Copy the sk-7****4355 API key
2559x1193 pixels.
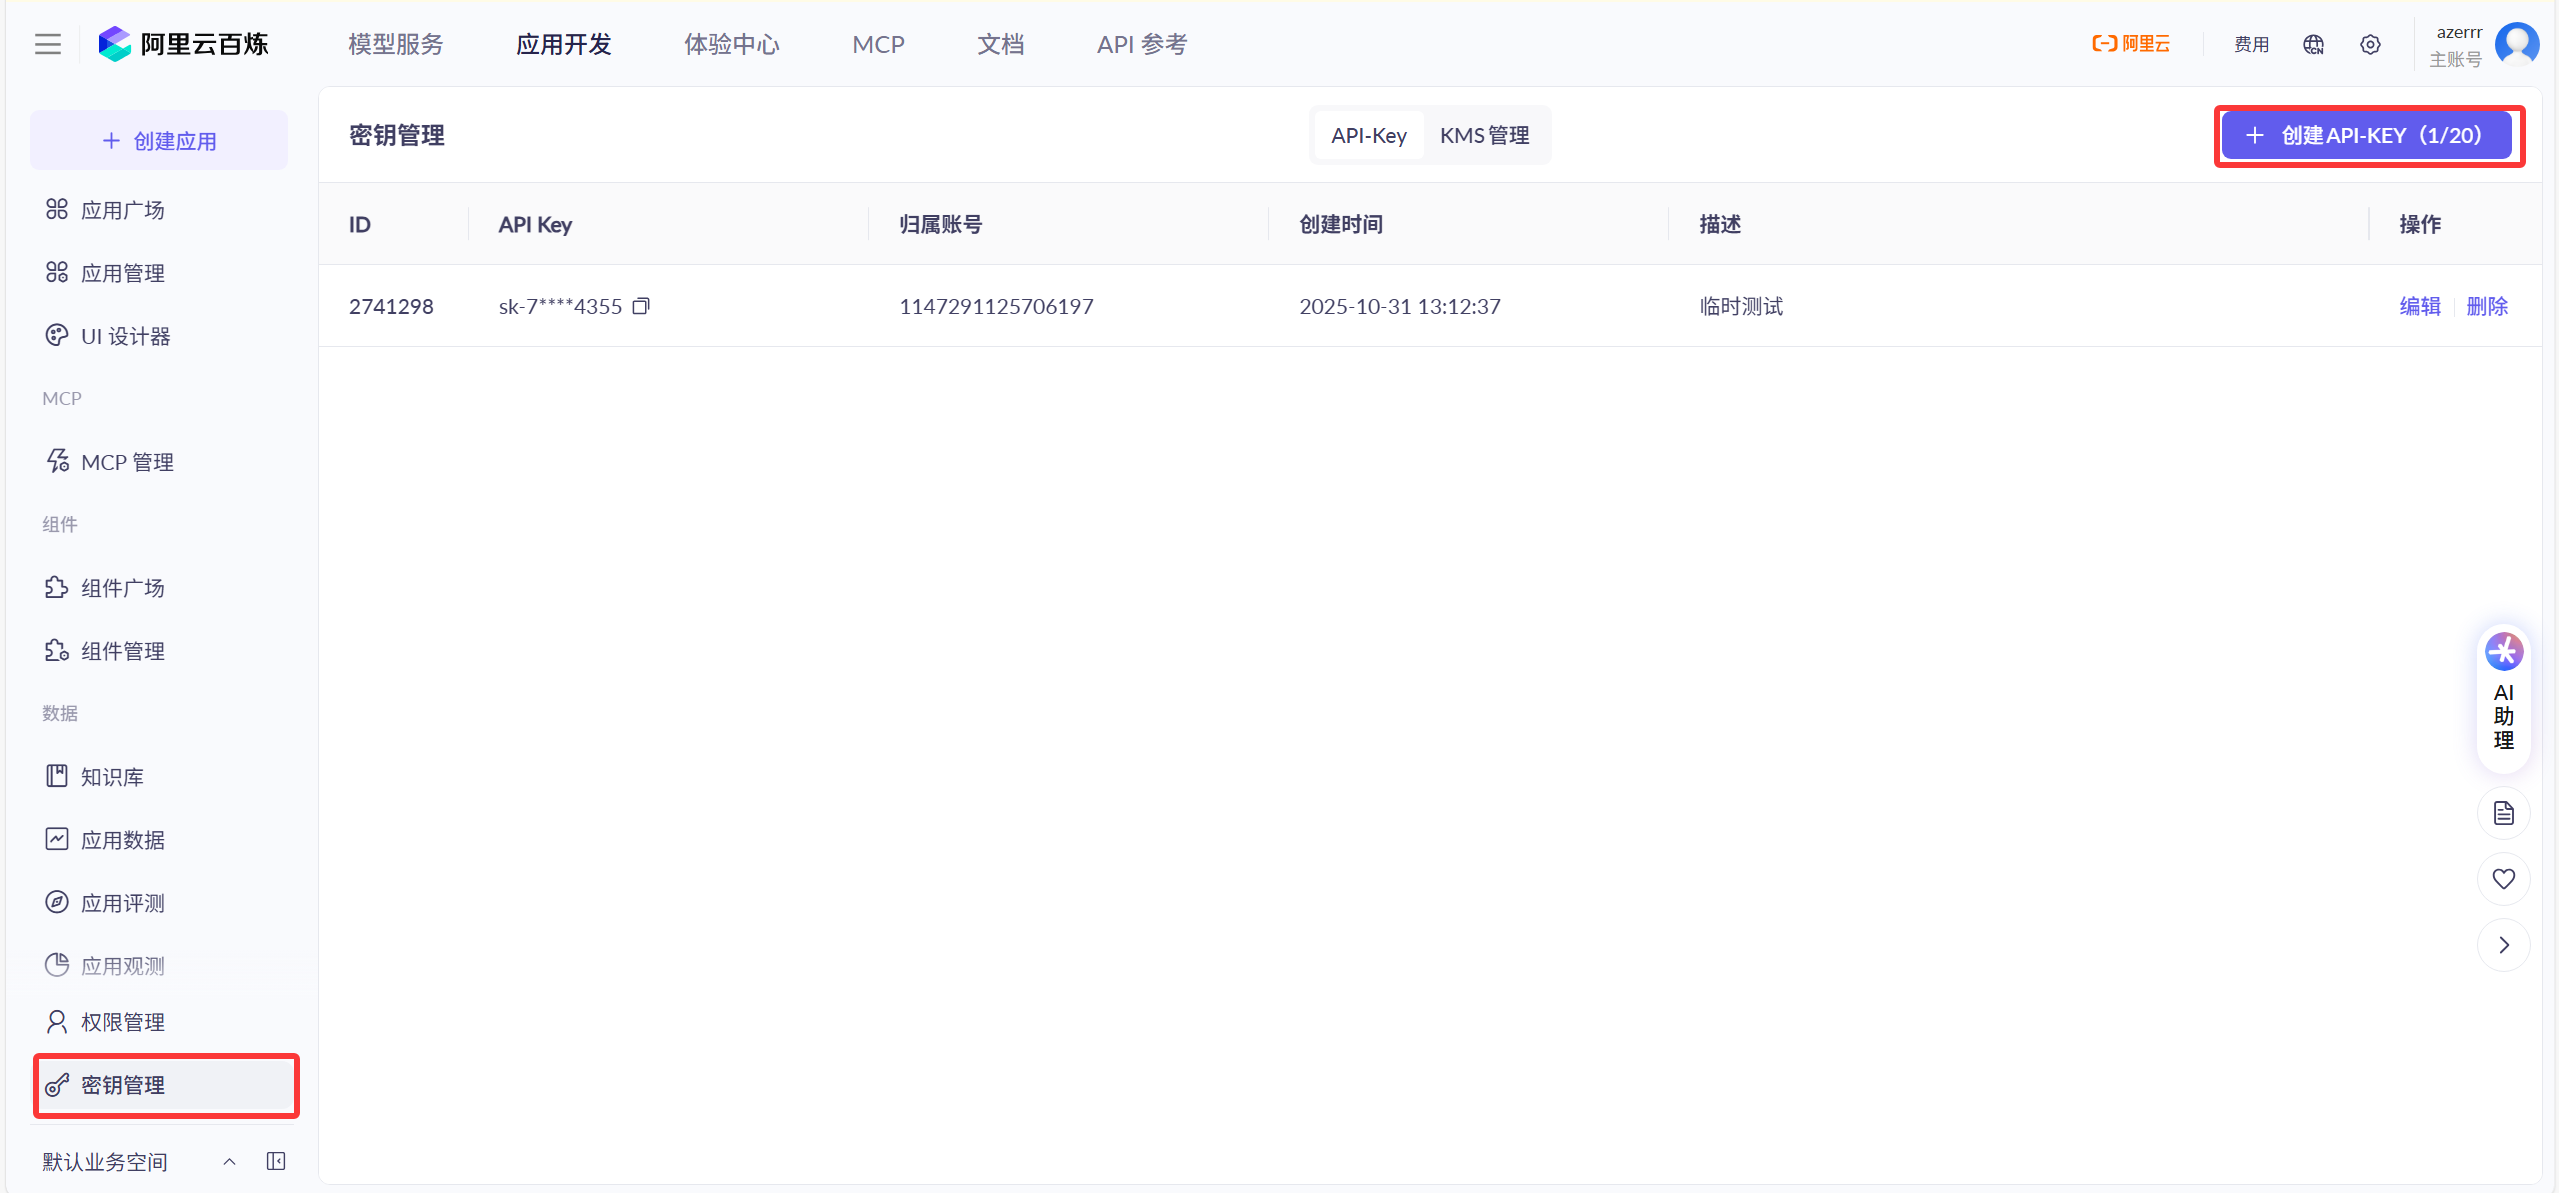[x=641, y=306]
